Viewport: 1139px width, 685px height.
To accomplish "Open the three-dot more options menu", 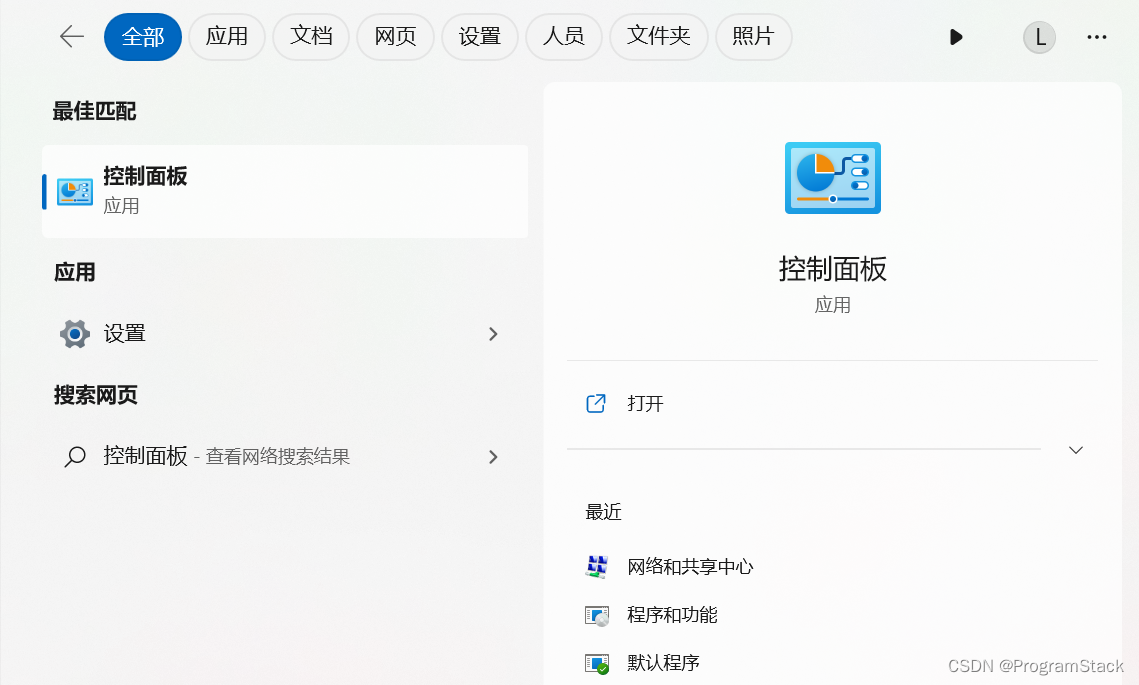I will (x=1097, y=37).
